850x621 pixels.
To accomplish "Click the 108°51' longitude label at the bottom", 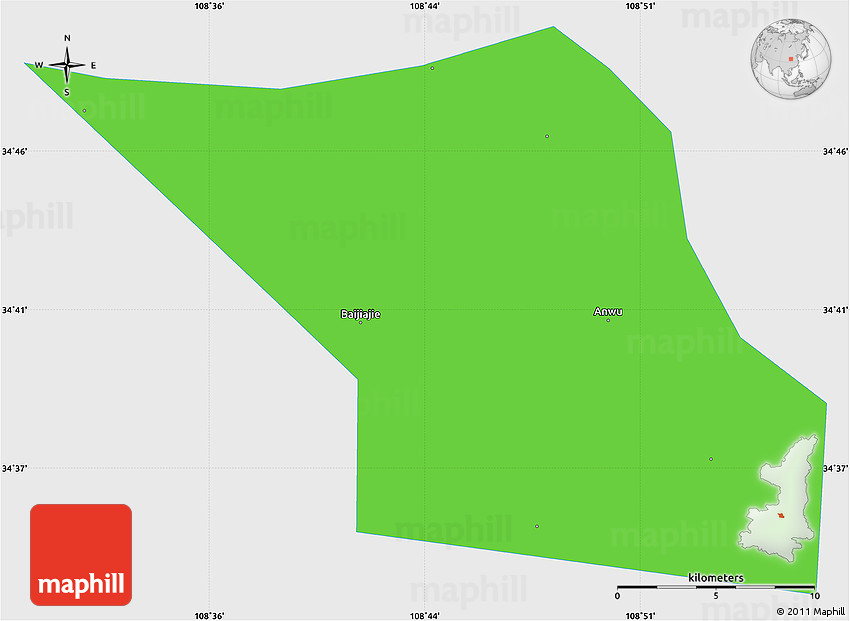I will (640, 615).
